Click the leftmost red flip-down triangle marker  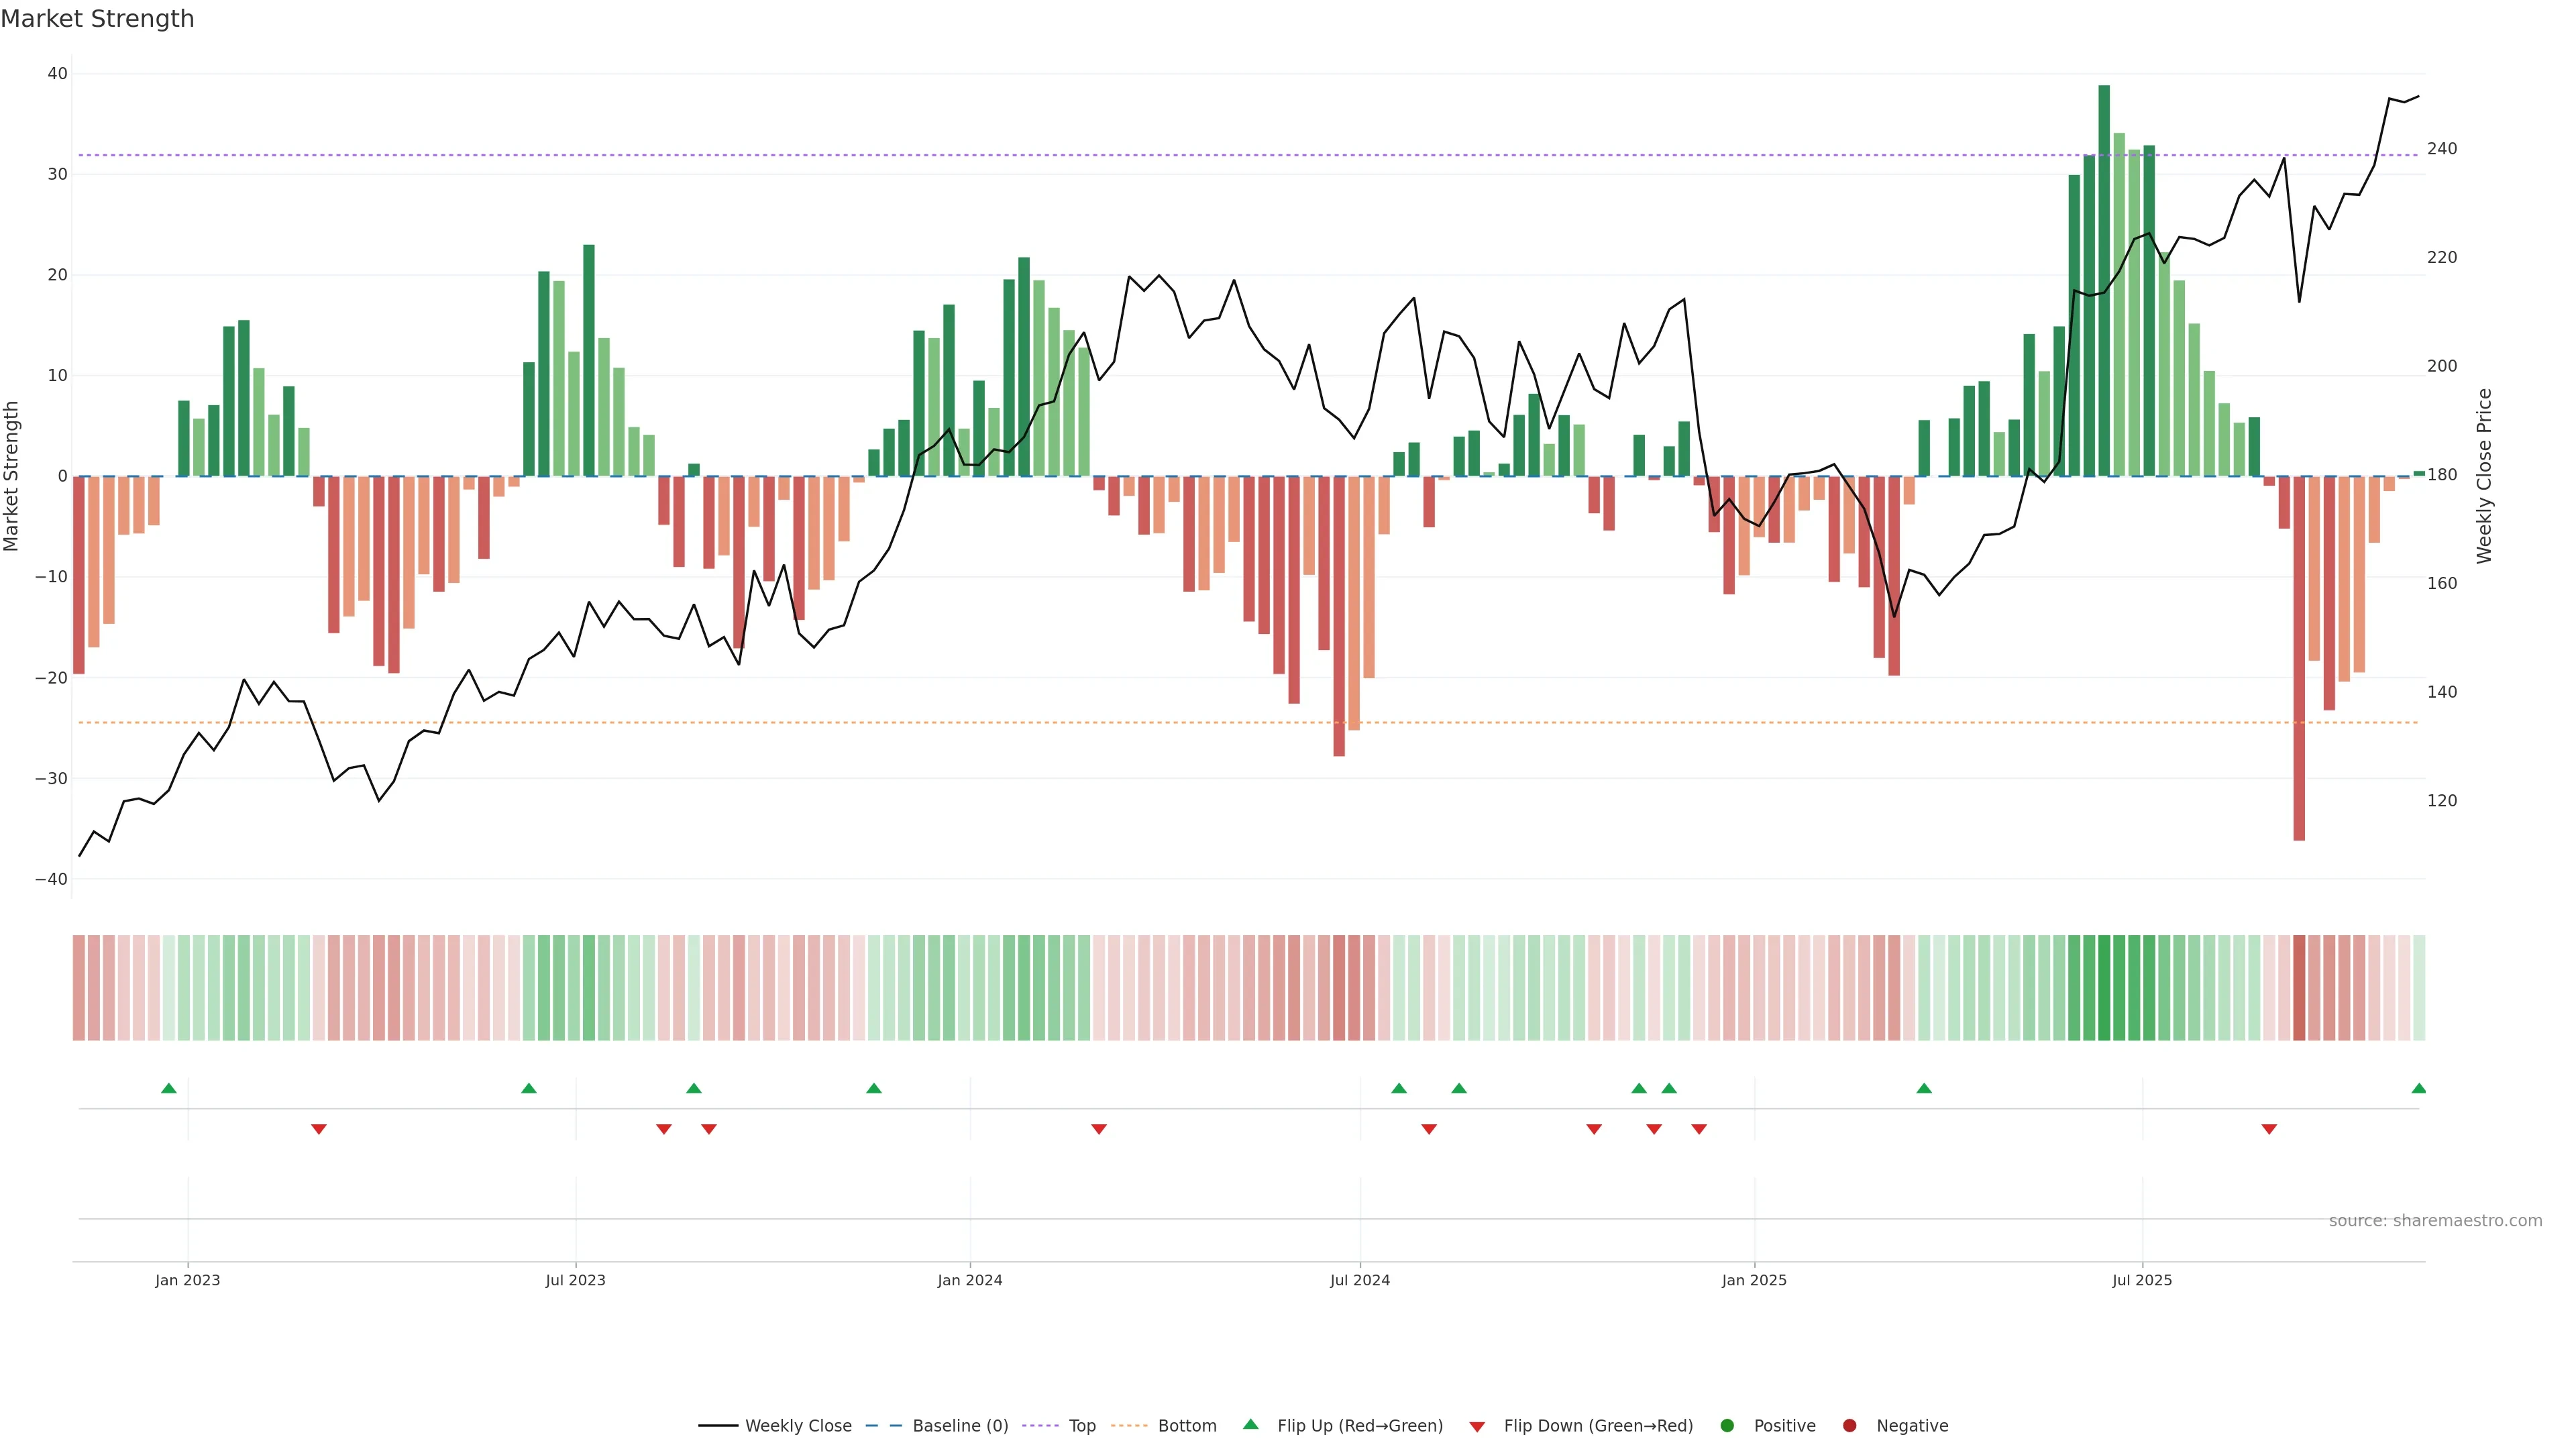(x=319, y=1129)
